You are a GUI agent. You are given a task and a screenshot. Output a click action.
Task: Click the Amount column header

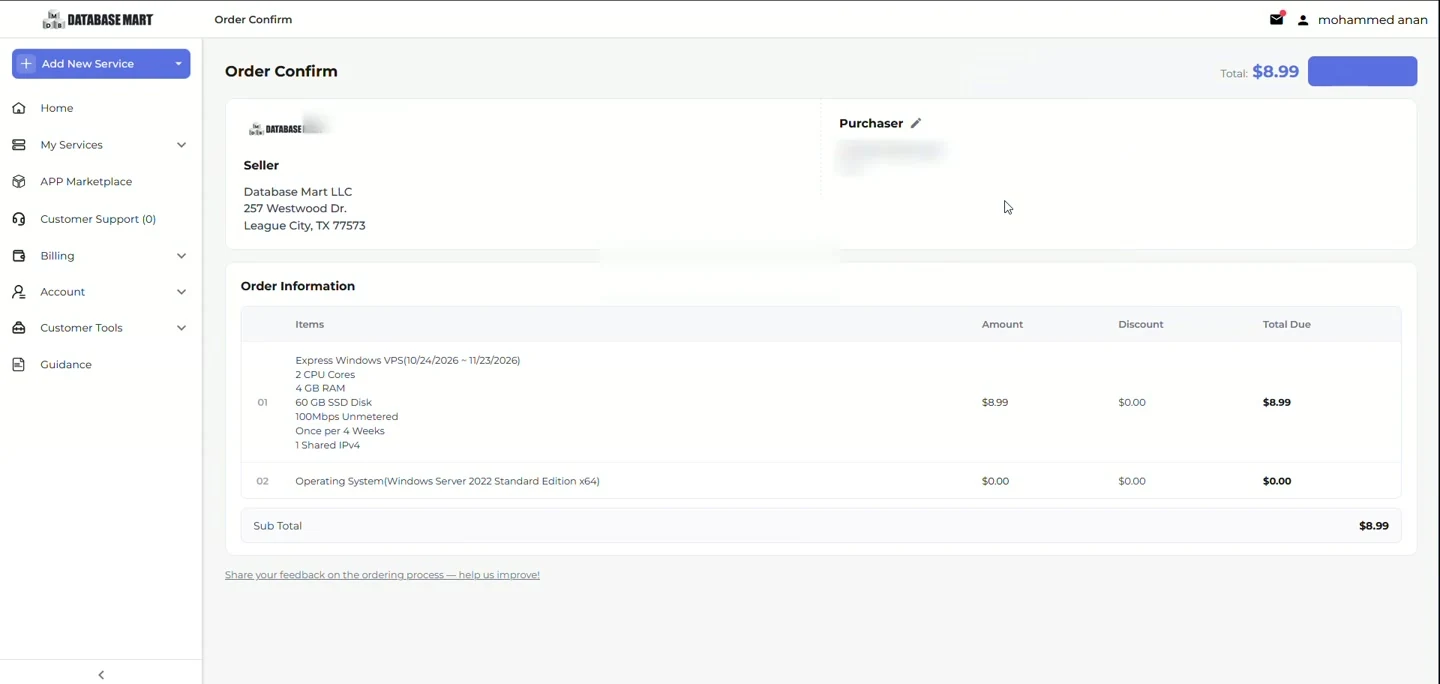coord(1002,325)
